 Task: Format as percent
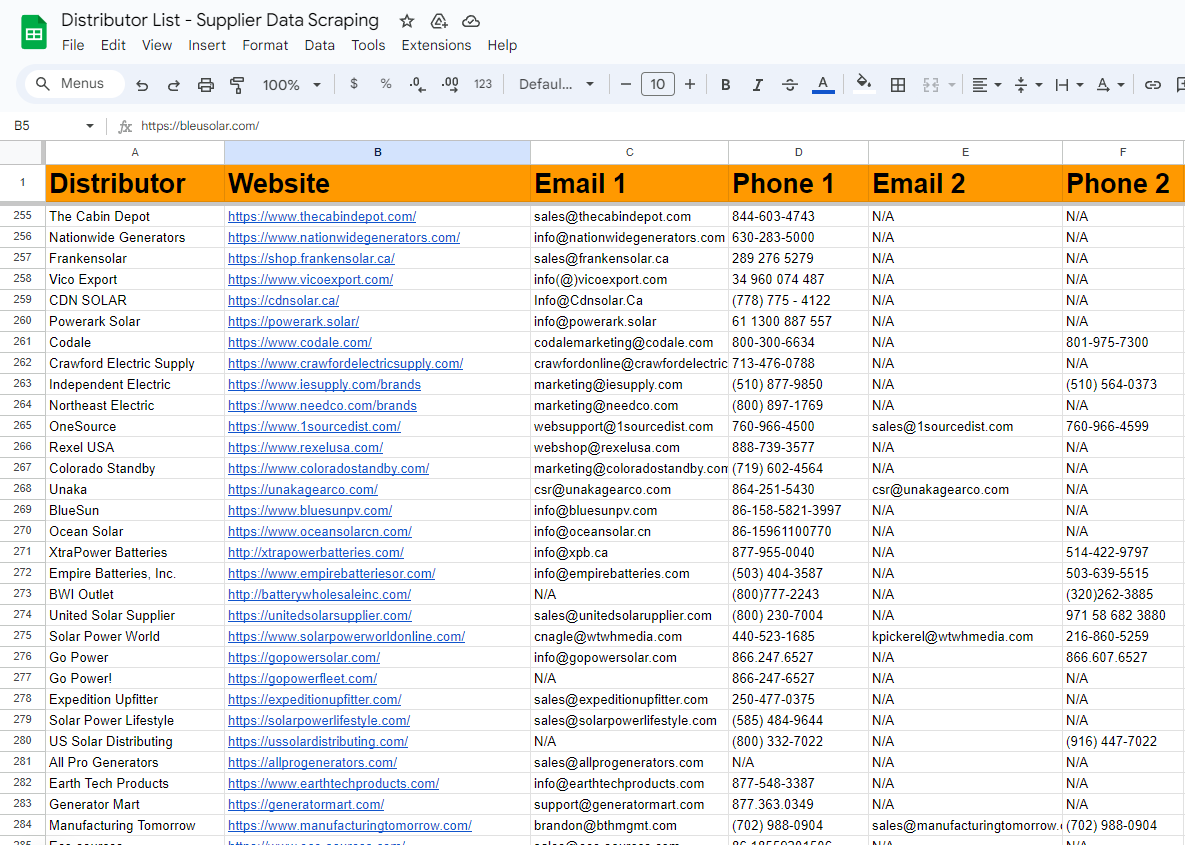coord(385,84)
